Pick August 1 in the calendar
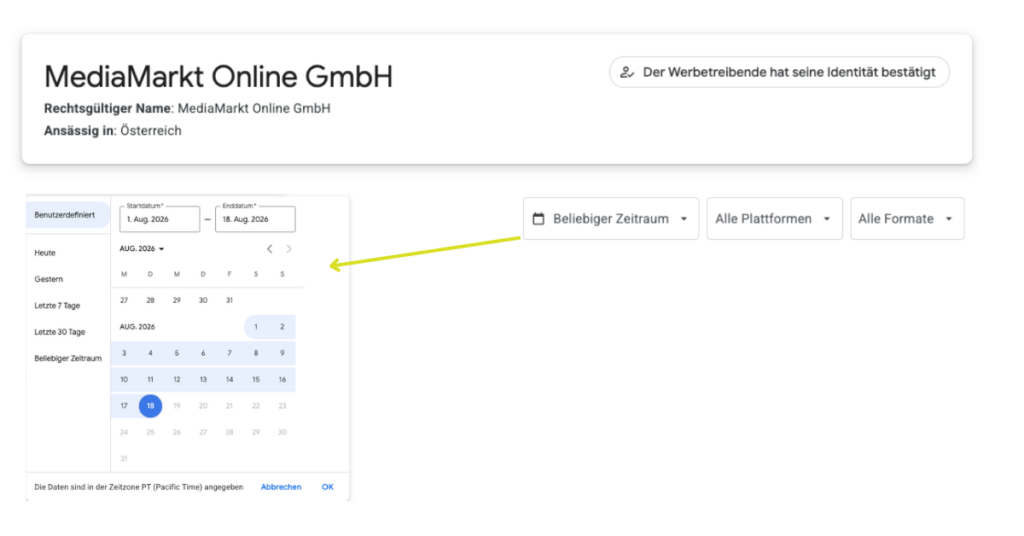Image resolution: width=1024 pixels, height=536 pixels. pyautogui.click(x=256, y=326)
